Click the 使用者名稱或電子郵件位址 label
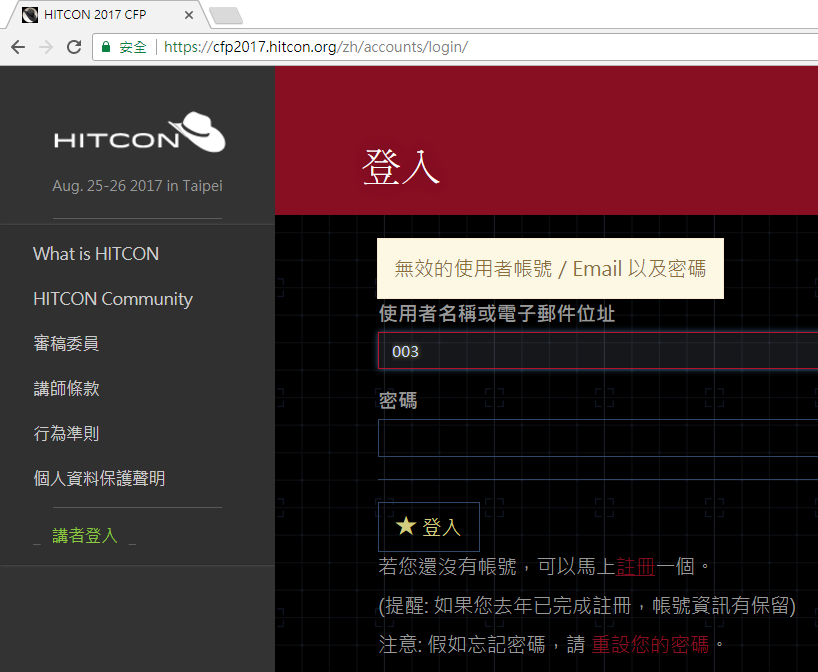818x672 pixels. (x=497, y=314)
